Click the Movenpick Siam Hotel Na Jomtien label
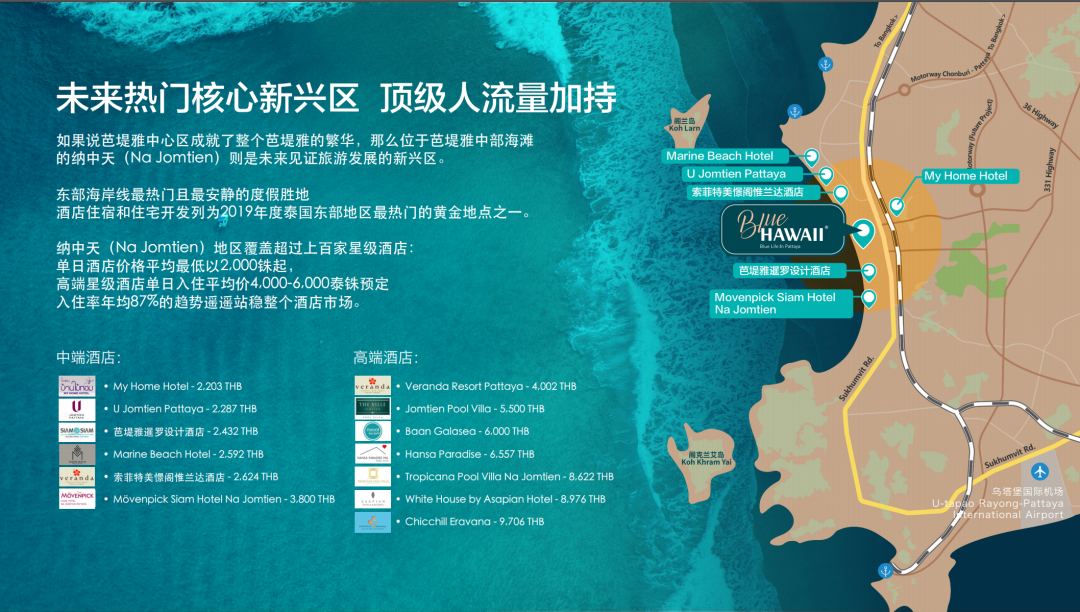 click(x=782, y=304)
